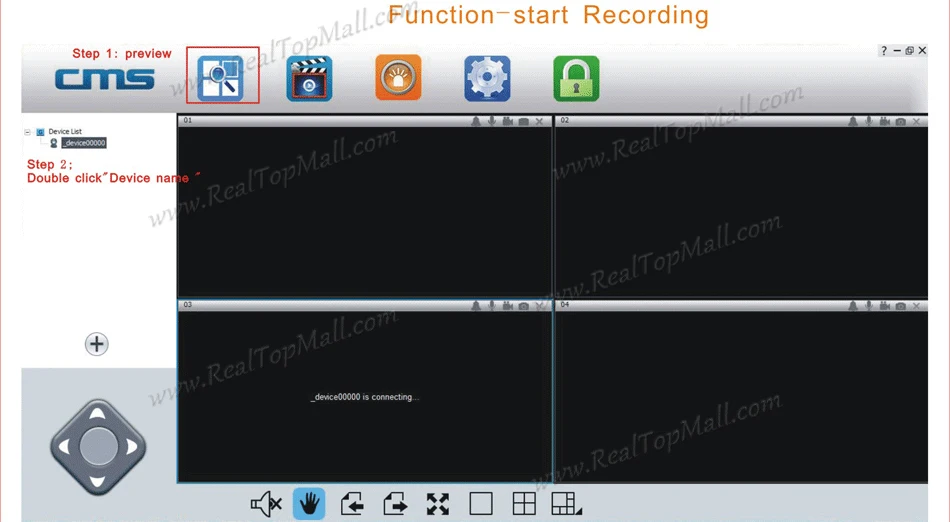This screenshot has width=950, height=522.
Task: Select the channel 01 video window
Action: (365, 211)
